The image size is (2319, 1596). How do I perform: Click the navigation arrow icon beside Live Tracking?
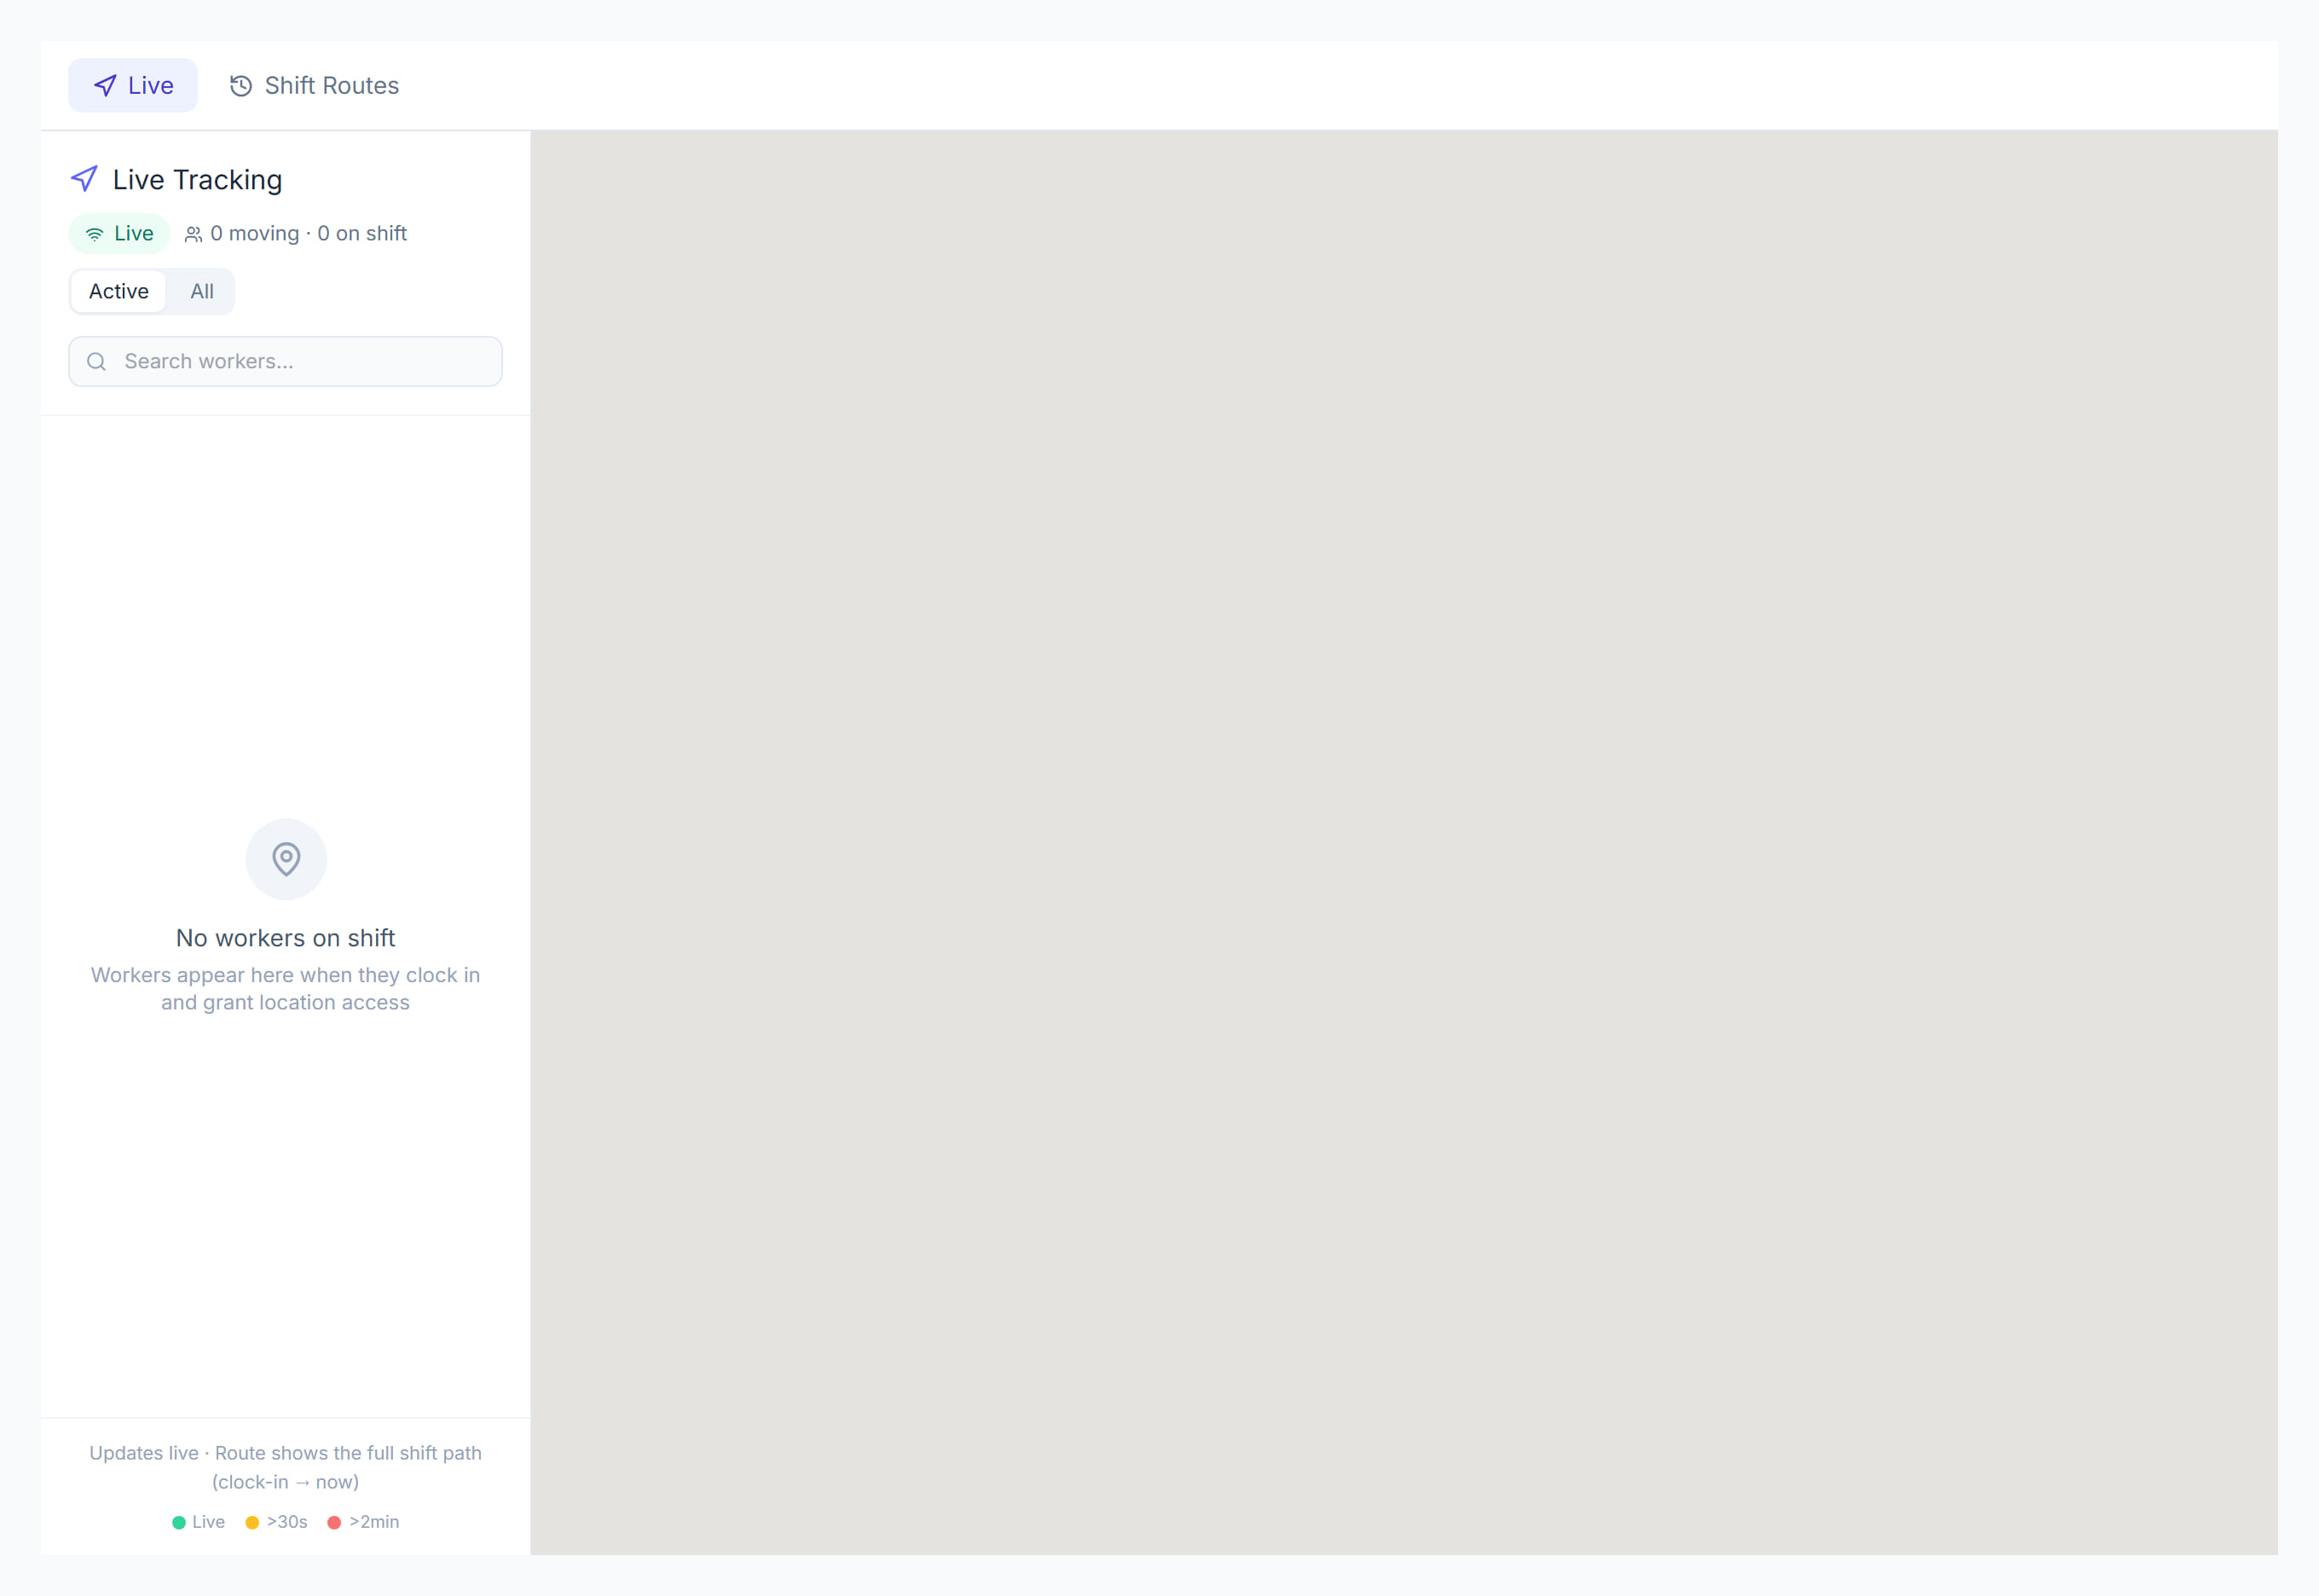pyautogui.click(x=85, y=180)
